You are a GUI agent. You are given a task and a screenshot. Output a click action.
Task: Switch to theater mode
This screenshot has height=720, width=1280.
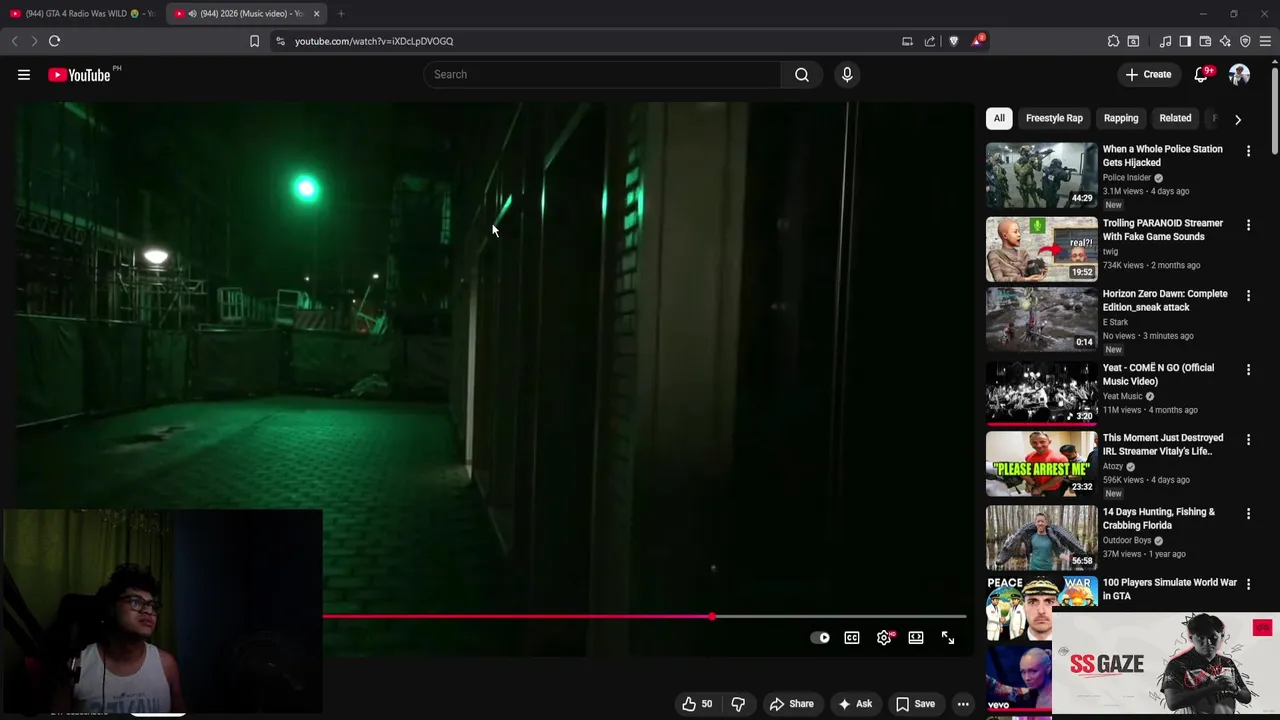click(916, 638)
